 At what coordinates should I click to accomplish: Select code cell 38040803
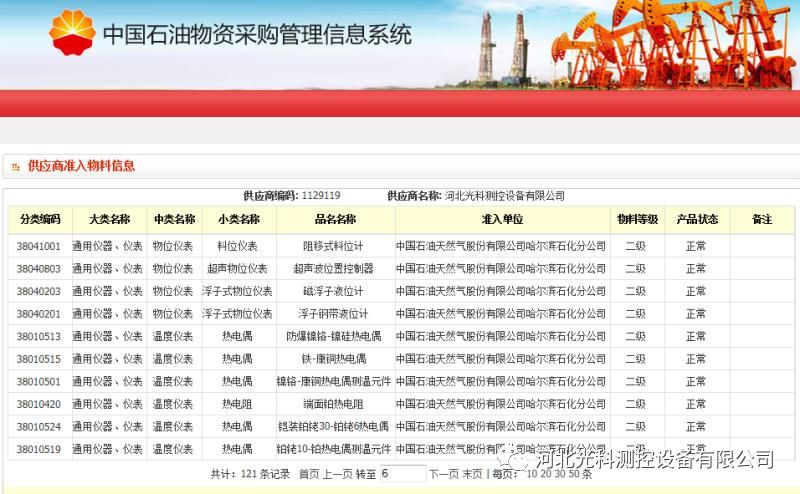[38, 269]
